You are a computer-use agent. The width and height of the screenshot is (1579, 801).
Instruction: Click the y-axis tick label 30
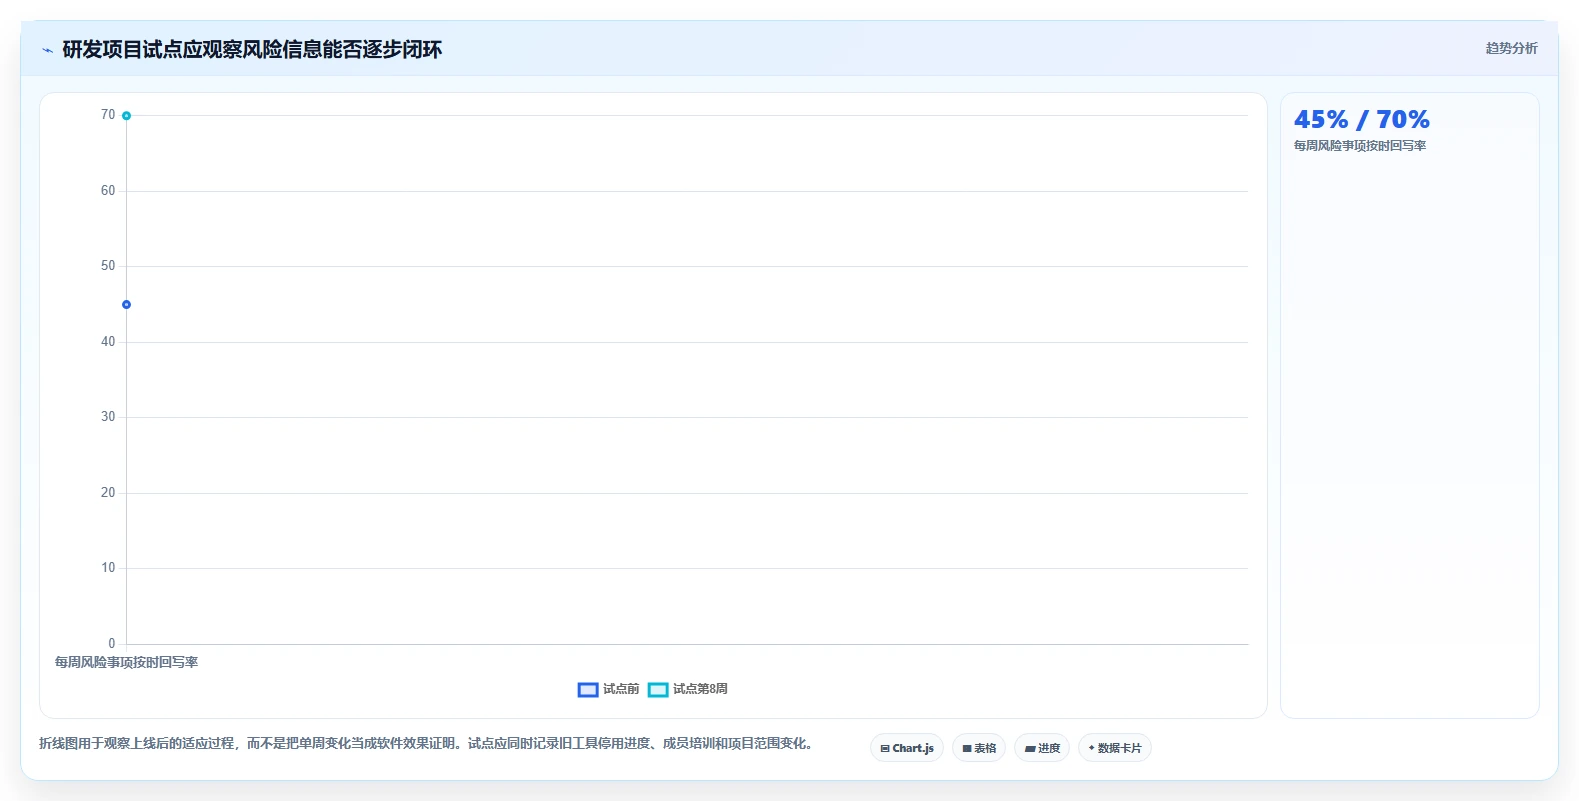coord(108,416)
